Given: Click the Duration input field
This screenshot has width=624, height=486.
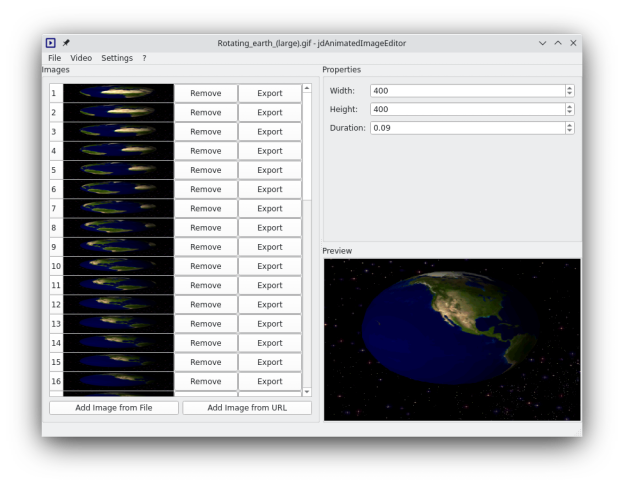Looking at the screenshot, I should (468, 128).
